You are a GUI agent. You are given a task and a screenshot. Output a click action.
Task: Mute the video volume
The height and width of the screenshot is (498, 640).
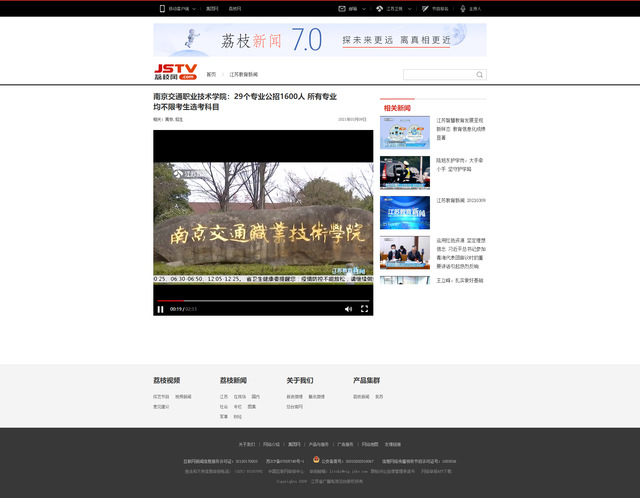(348, 309)
